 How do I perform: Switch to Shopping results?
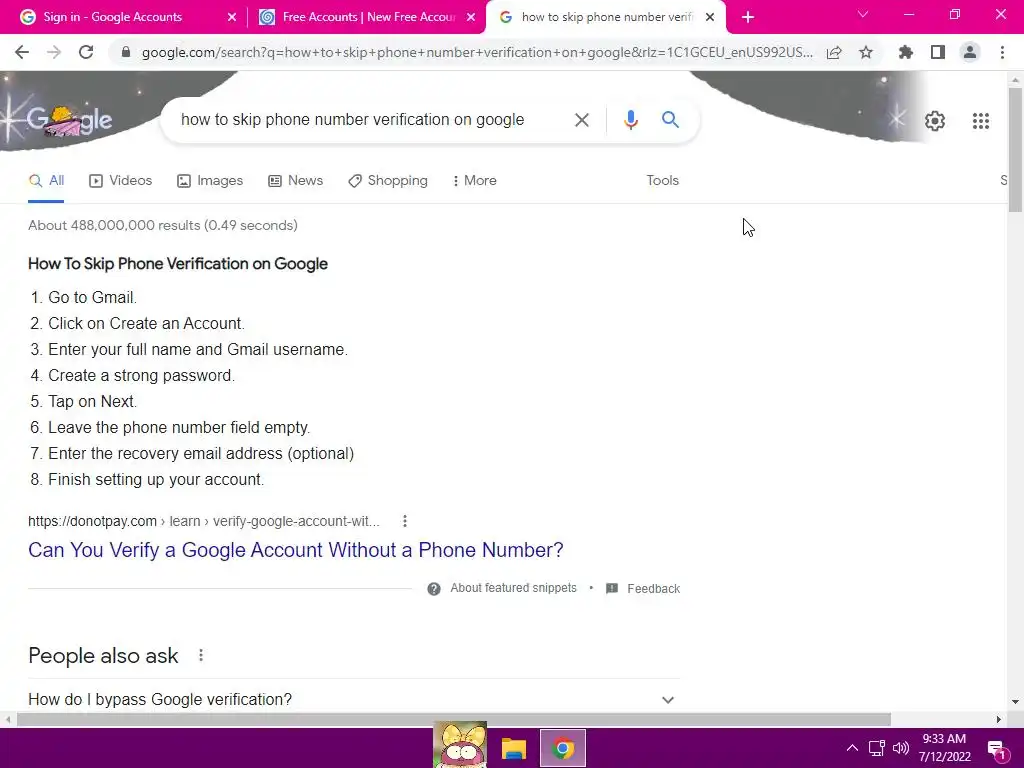(388, 181)
